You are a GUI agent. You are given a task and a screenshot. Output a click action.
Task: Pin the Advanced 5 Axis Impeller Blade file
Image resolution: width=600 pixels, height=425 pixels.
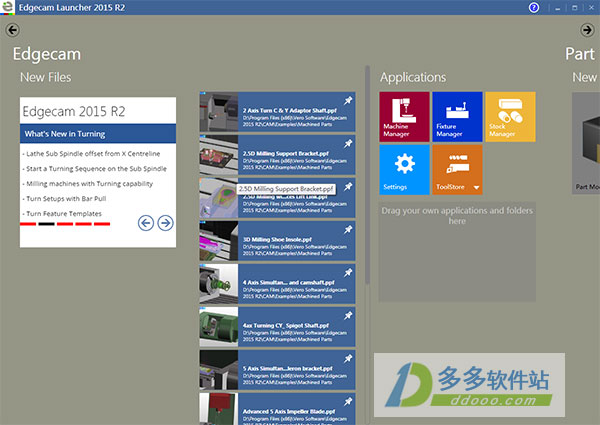tap(347, 402)
